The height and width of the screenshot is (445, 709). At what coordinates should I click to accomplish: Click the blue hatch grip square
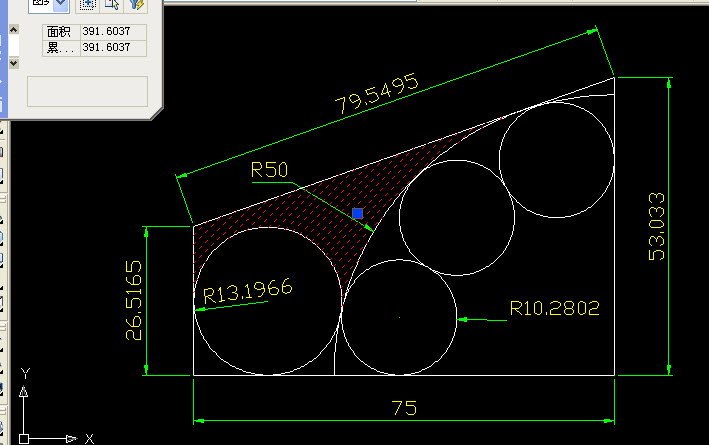pyautogui.click(x=357, y=213)
